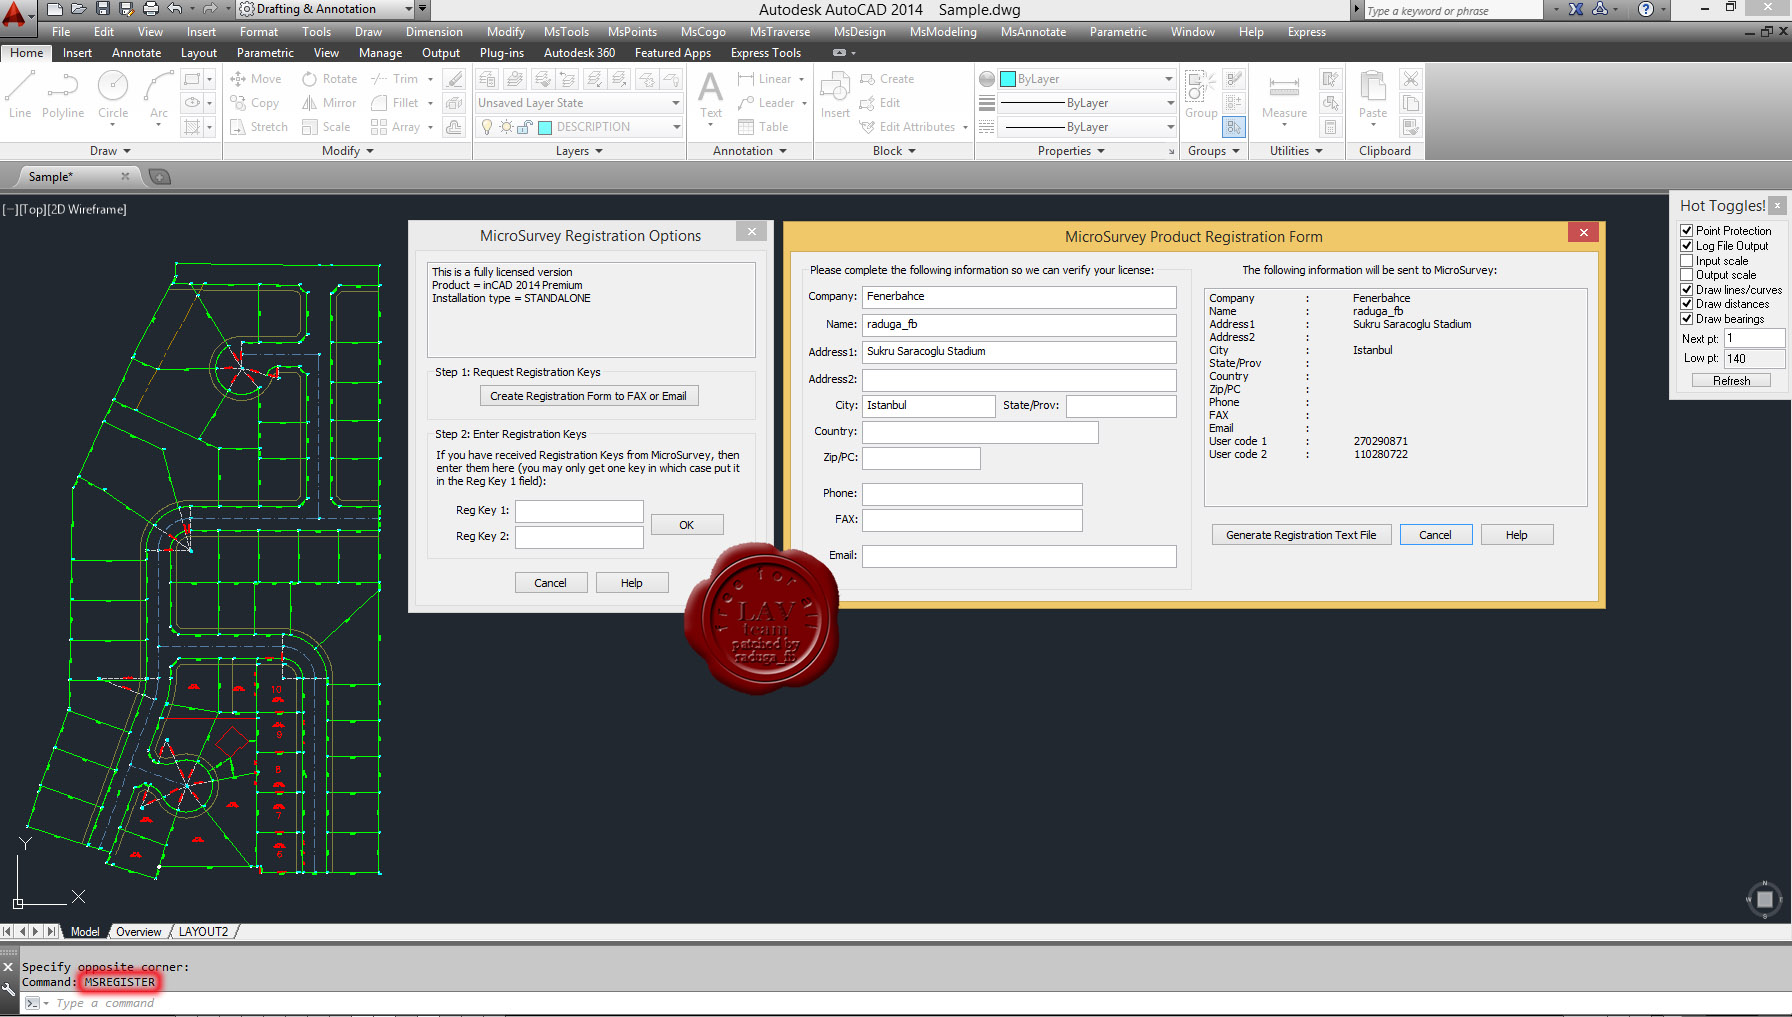Select the Trim tool
Image resolution: width=1792 pixels, height=1017 pixels.
pos(395,79)
